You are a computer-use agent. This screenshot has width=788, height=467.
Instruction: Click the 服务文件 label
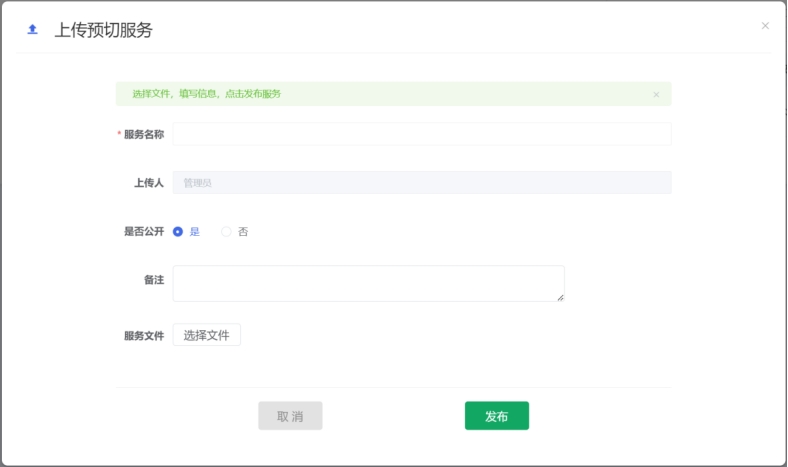click(x=144, y=336)
